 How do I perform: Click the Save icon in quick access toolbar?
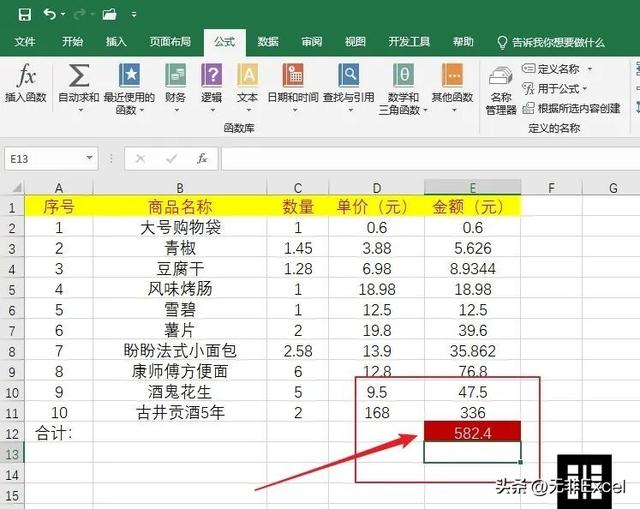[x=24, y=15]
